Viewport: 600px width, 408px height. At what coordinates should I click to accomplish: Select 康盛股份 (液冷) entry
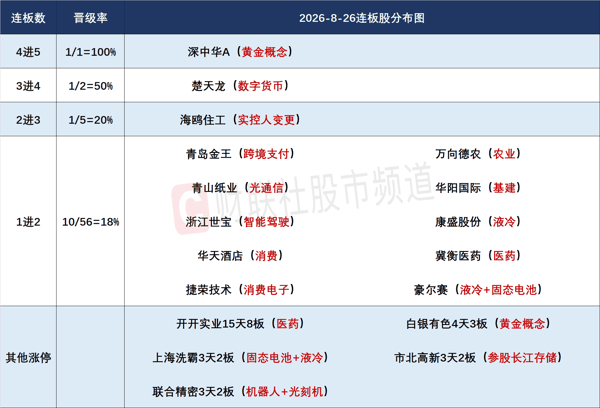click(478, 222)
